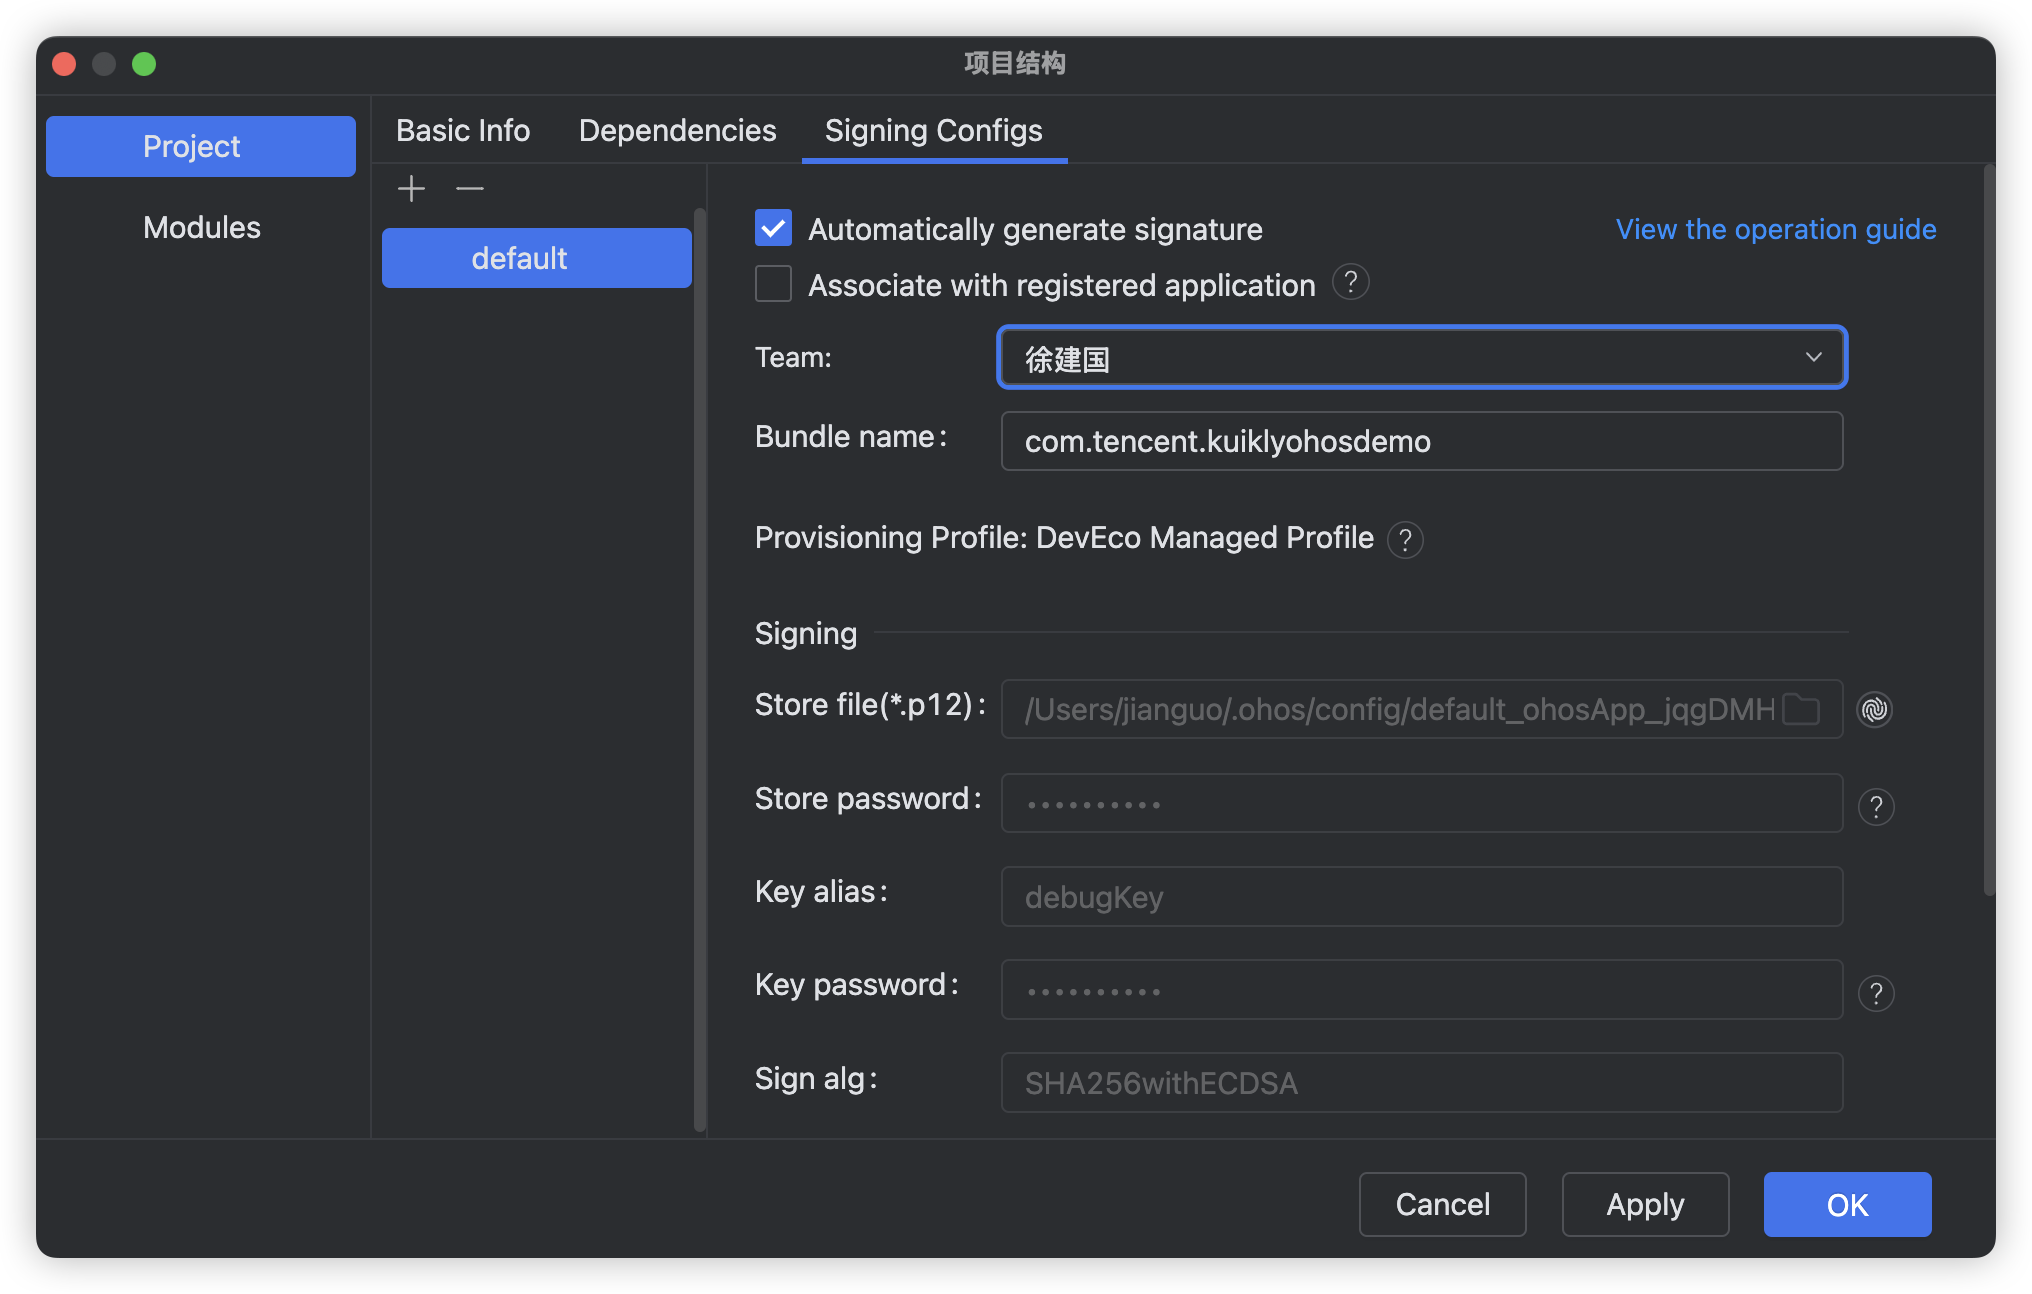The image size is (2032, 1294).
Task: Open the Team dropdown list
Action: point(1421,357)
